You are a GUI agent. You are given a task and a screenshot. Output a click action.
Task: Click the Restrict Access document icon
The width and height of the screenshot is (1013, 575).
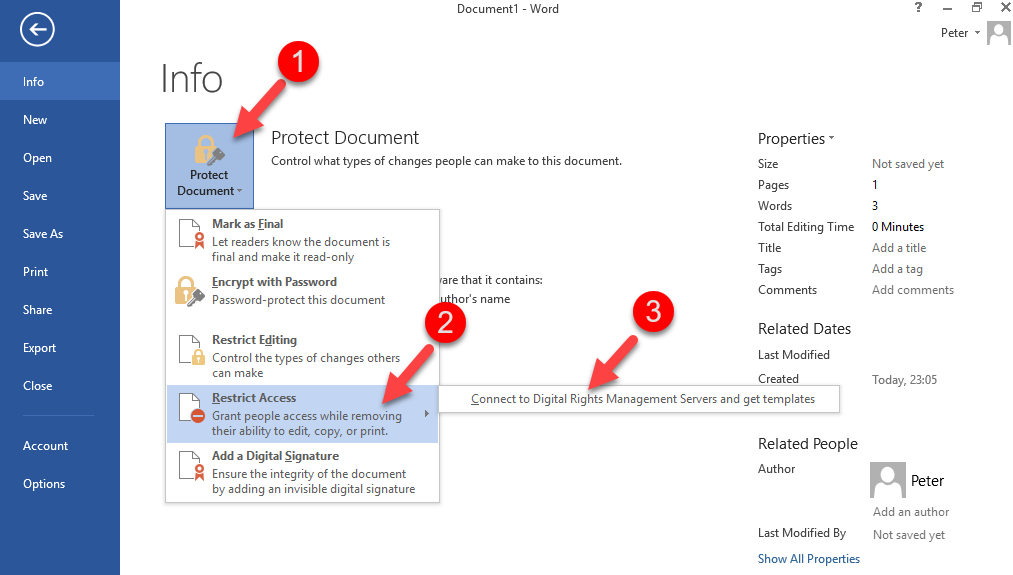tap(191, 408)
